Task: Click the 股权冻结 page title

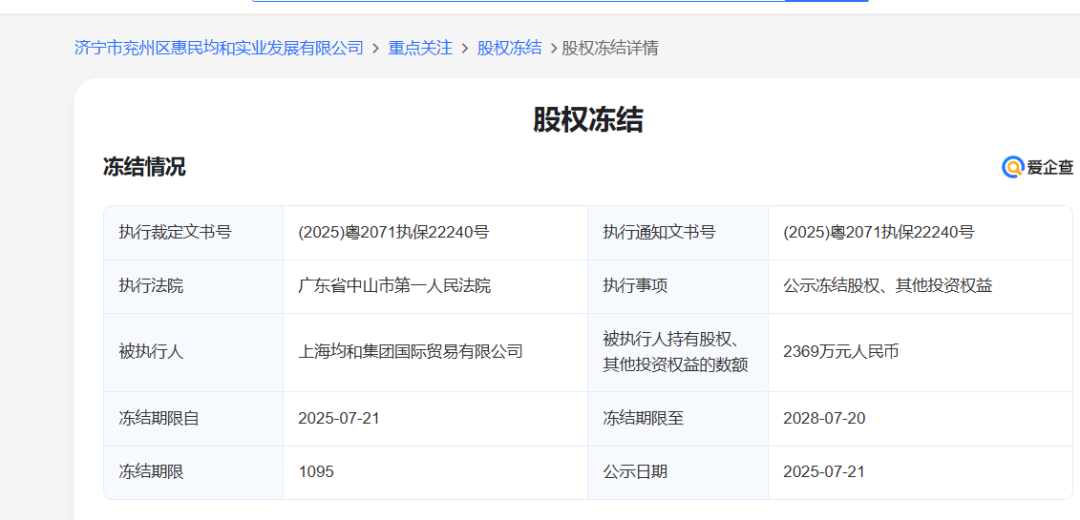Action: point(588,120)
